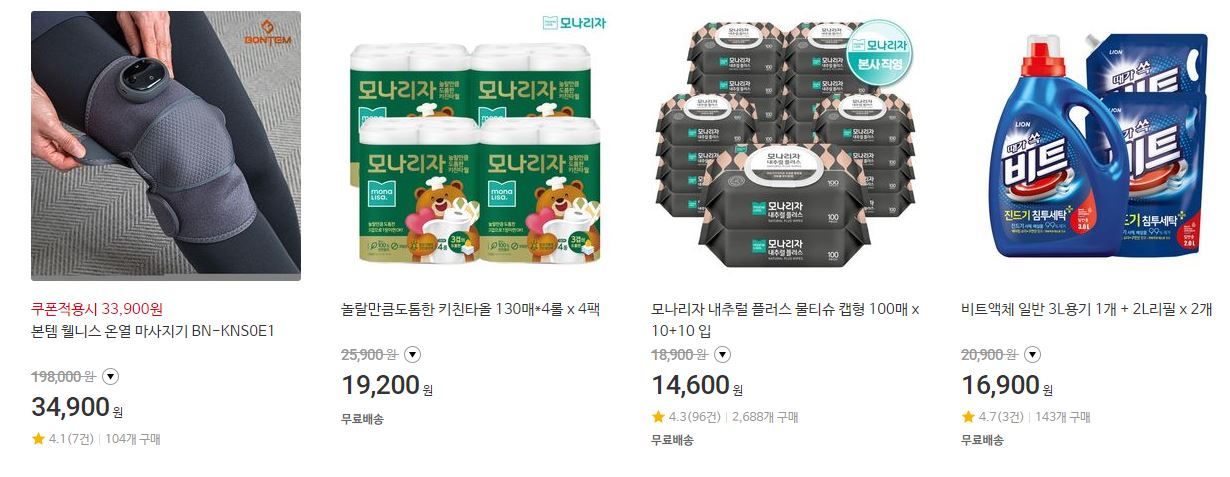Expand price details under 20,900원
Screen dimensions: 1230x477
click(1032, 354)
